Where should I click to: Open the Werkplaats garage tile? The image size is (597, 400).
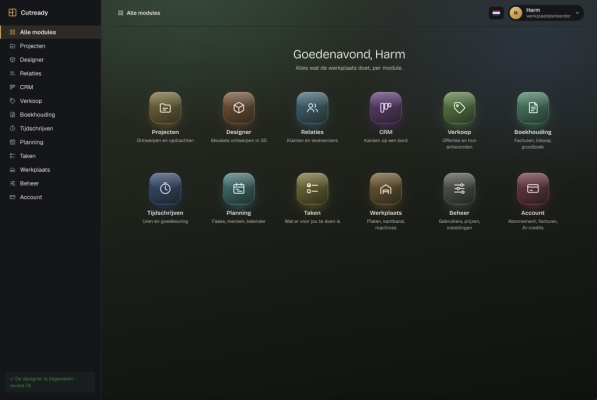pyautogui.click(x=386, y=189)
